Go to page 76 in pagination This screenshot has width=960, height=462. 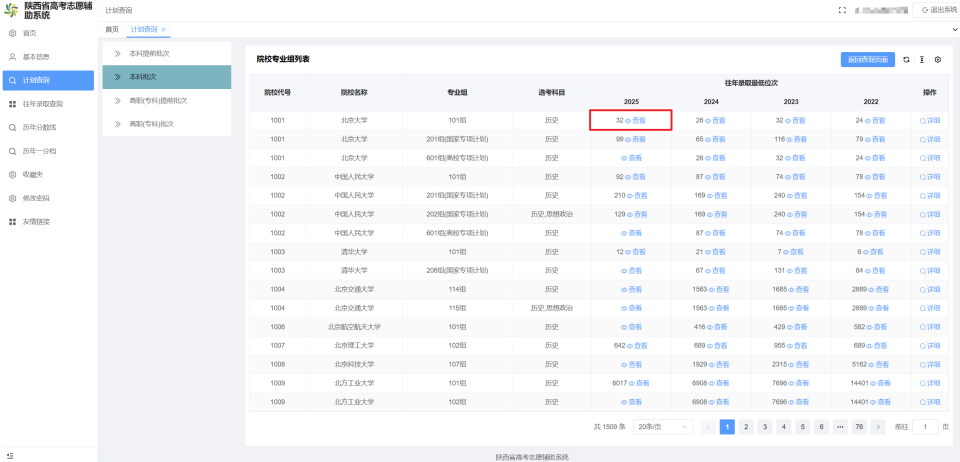pos(859,427)
